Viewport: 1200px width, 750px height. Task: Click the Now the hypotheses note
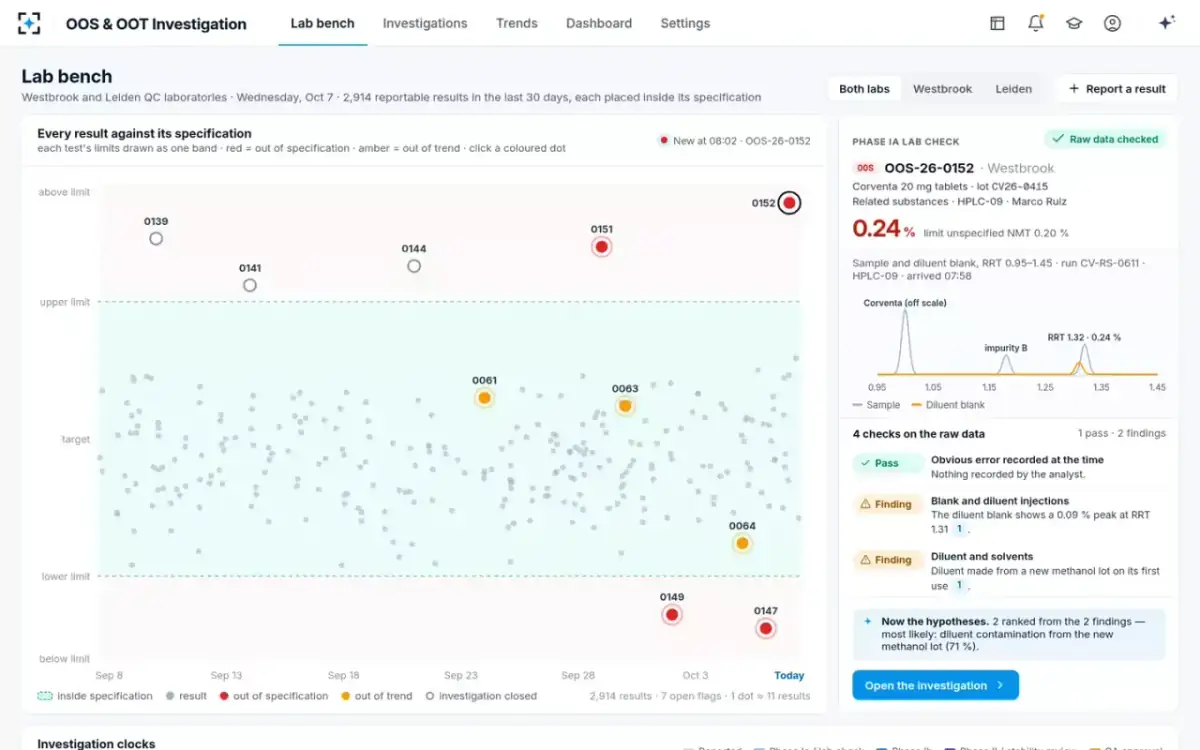(1009, 634)
